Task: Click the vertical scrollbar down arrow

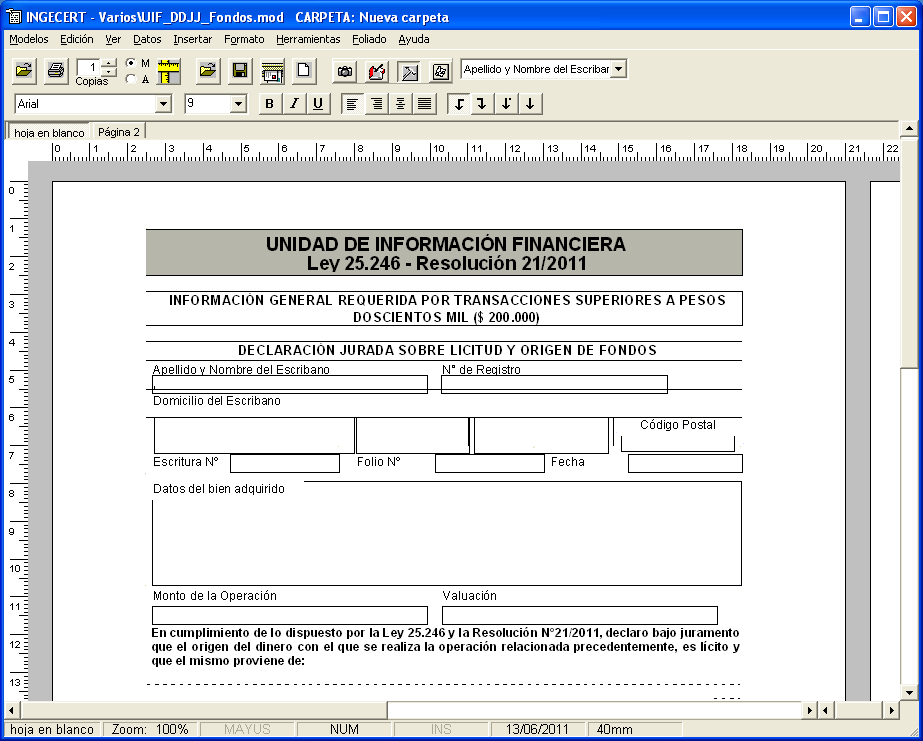Action: point(909,692)
